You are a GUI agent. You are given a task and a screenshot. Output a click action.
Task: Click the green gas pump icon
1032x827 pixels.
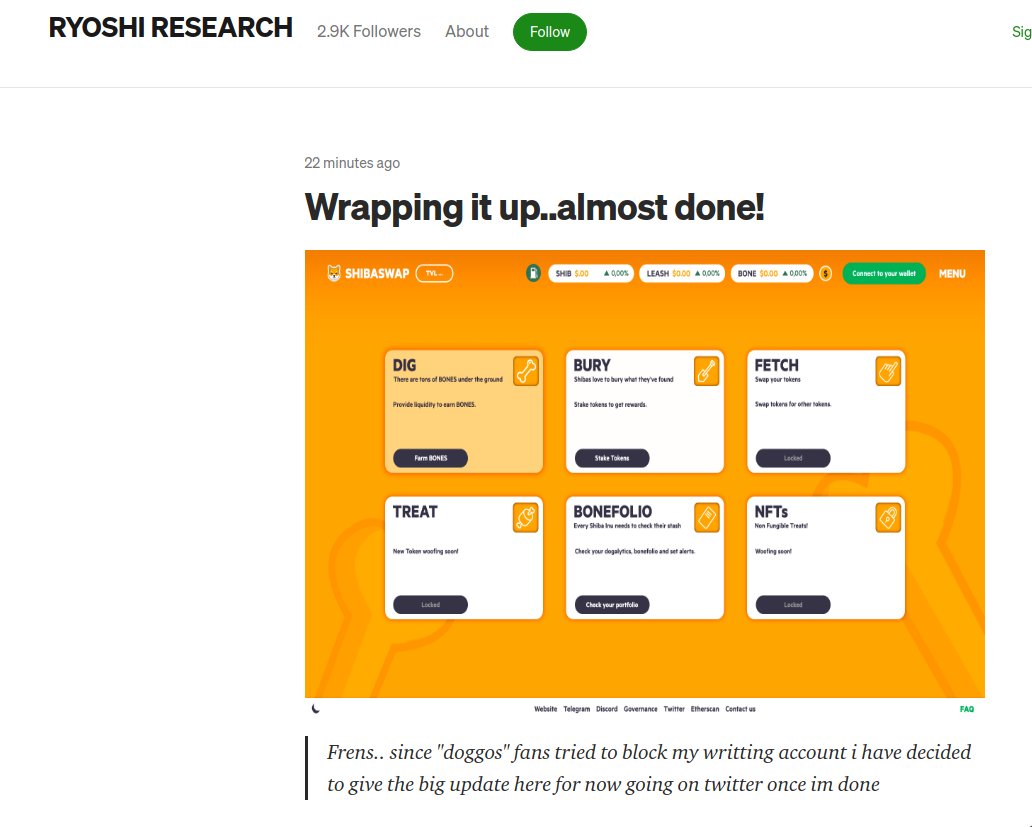(533, 273)
